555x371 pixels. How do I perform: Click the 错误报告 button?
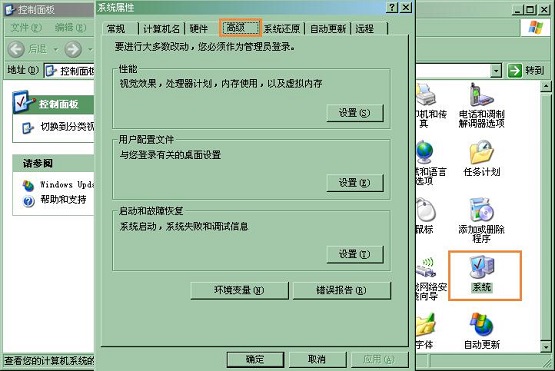point(342,290)
